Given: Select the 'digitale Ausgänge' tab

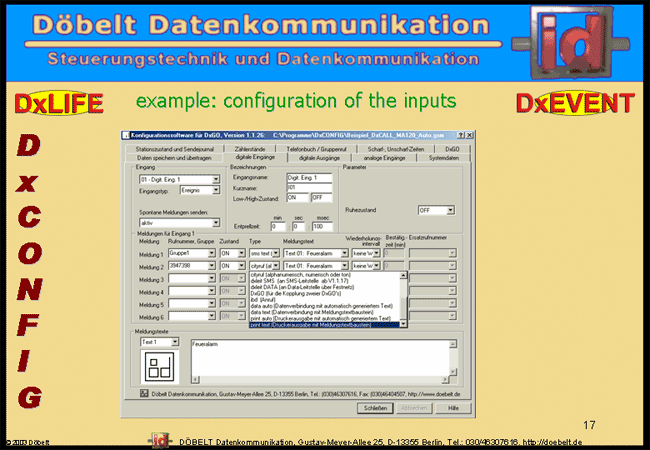Looking at the screenshot, I should point(319,158).
